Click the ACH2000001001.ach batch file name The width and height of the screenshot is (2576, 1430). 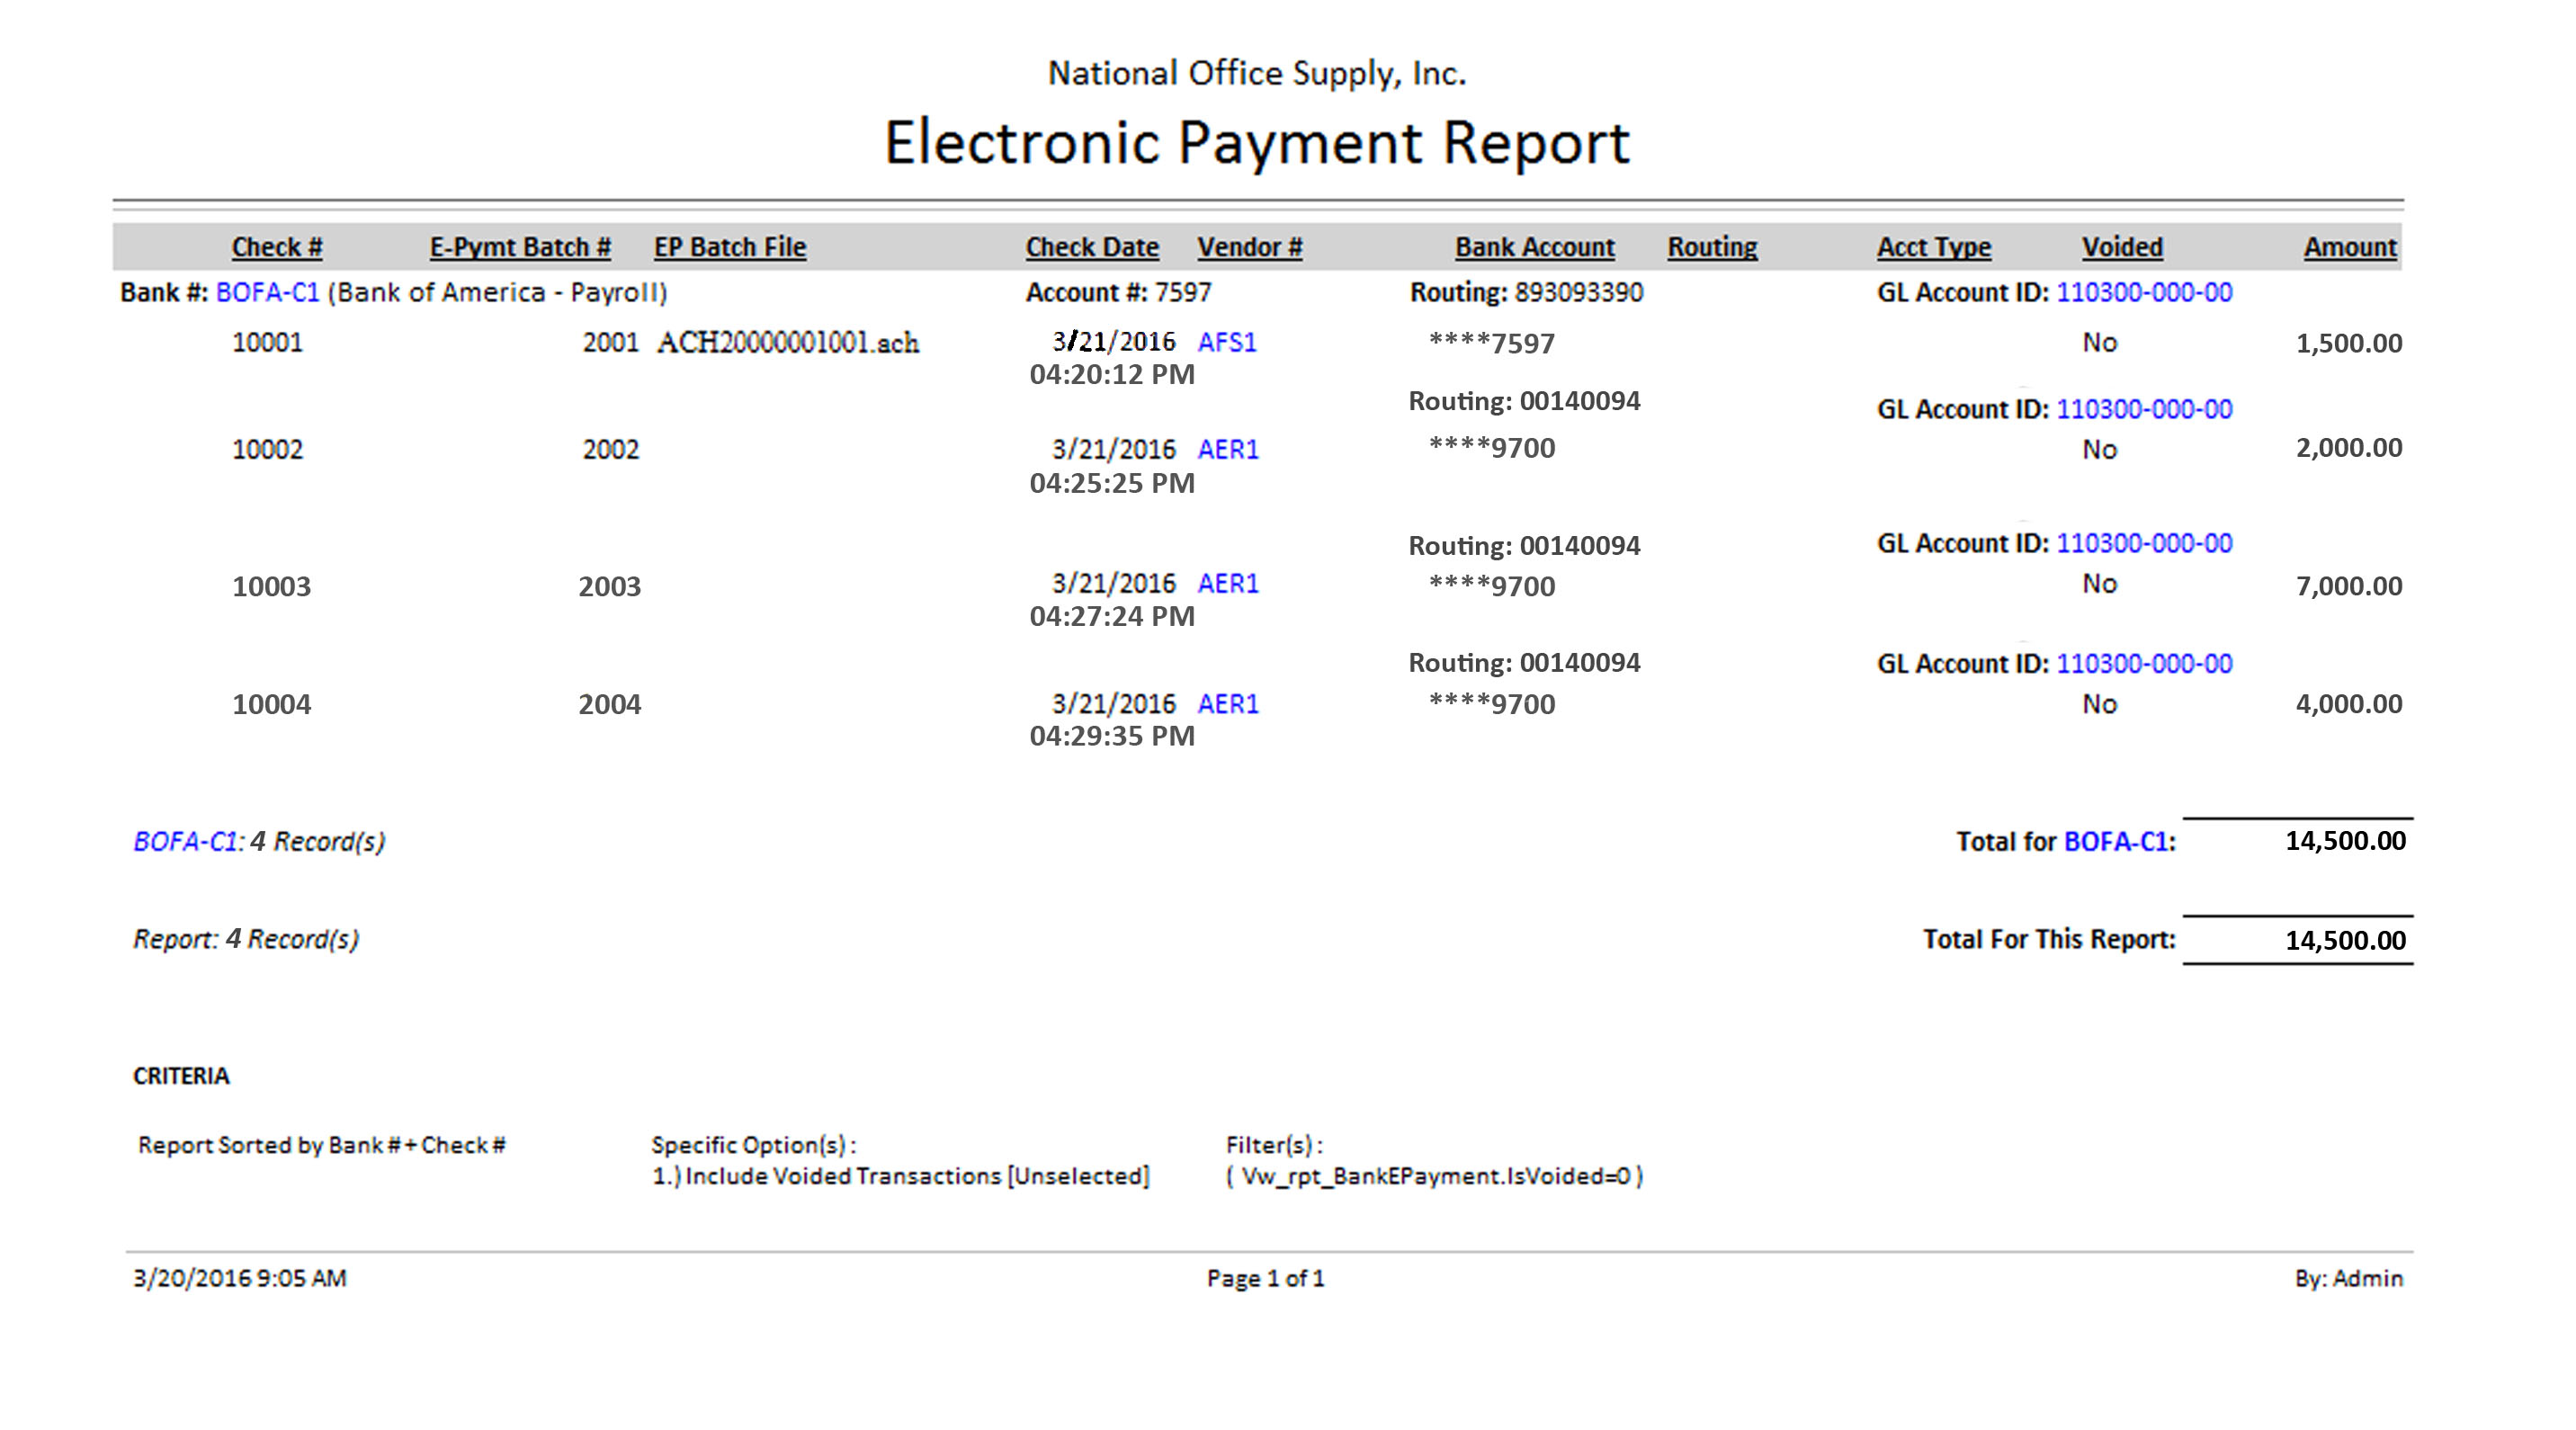[x=787, y=343]
